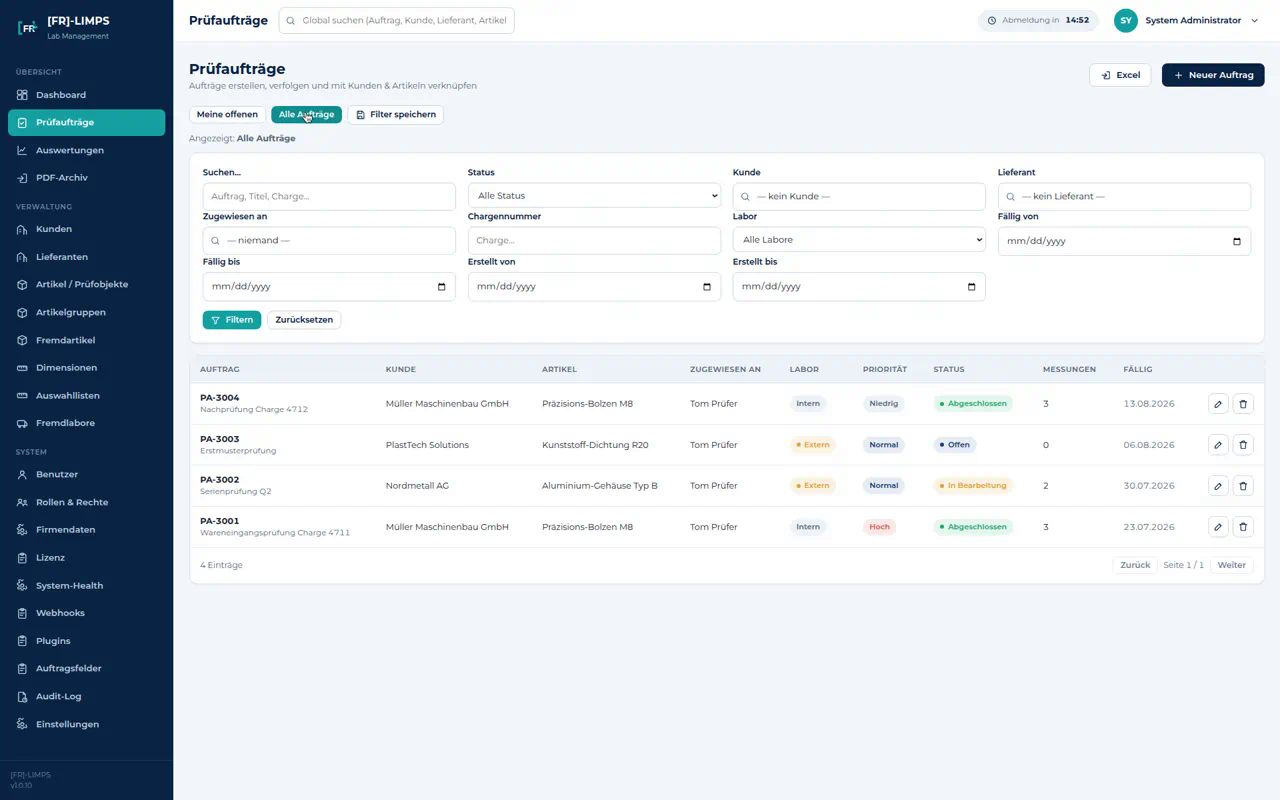Click the Suchen Auftrag, Titel, Charge field
This screenshot has height=800, width=1280.
[x=329, y=196]
